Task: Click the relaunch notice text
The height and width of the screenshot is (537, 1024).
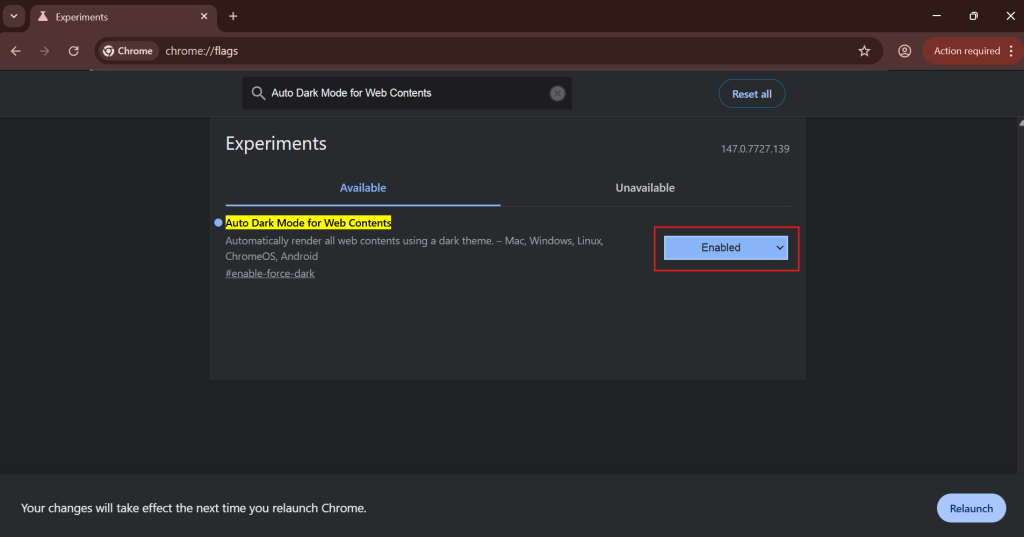Action: pos(193,508)
